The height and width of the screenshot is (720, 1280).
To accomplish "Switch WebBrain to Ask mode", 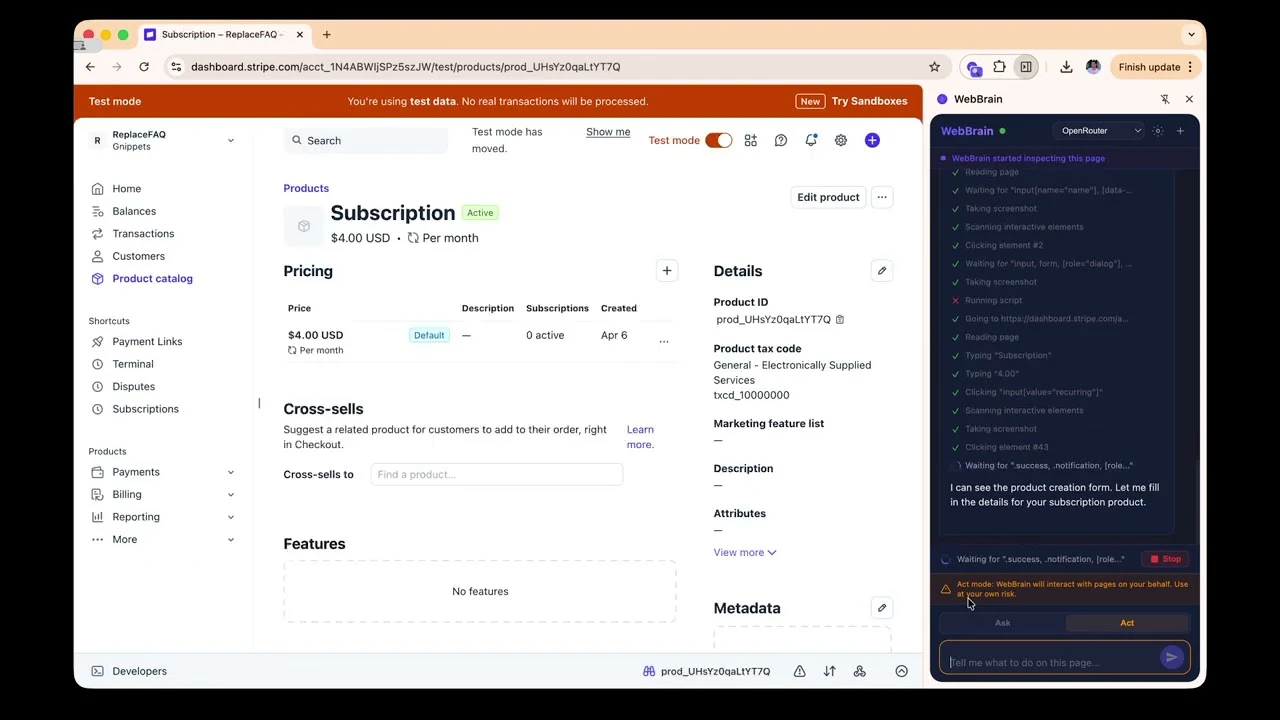I will [1002, 623].
